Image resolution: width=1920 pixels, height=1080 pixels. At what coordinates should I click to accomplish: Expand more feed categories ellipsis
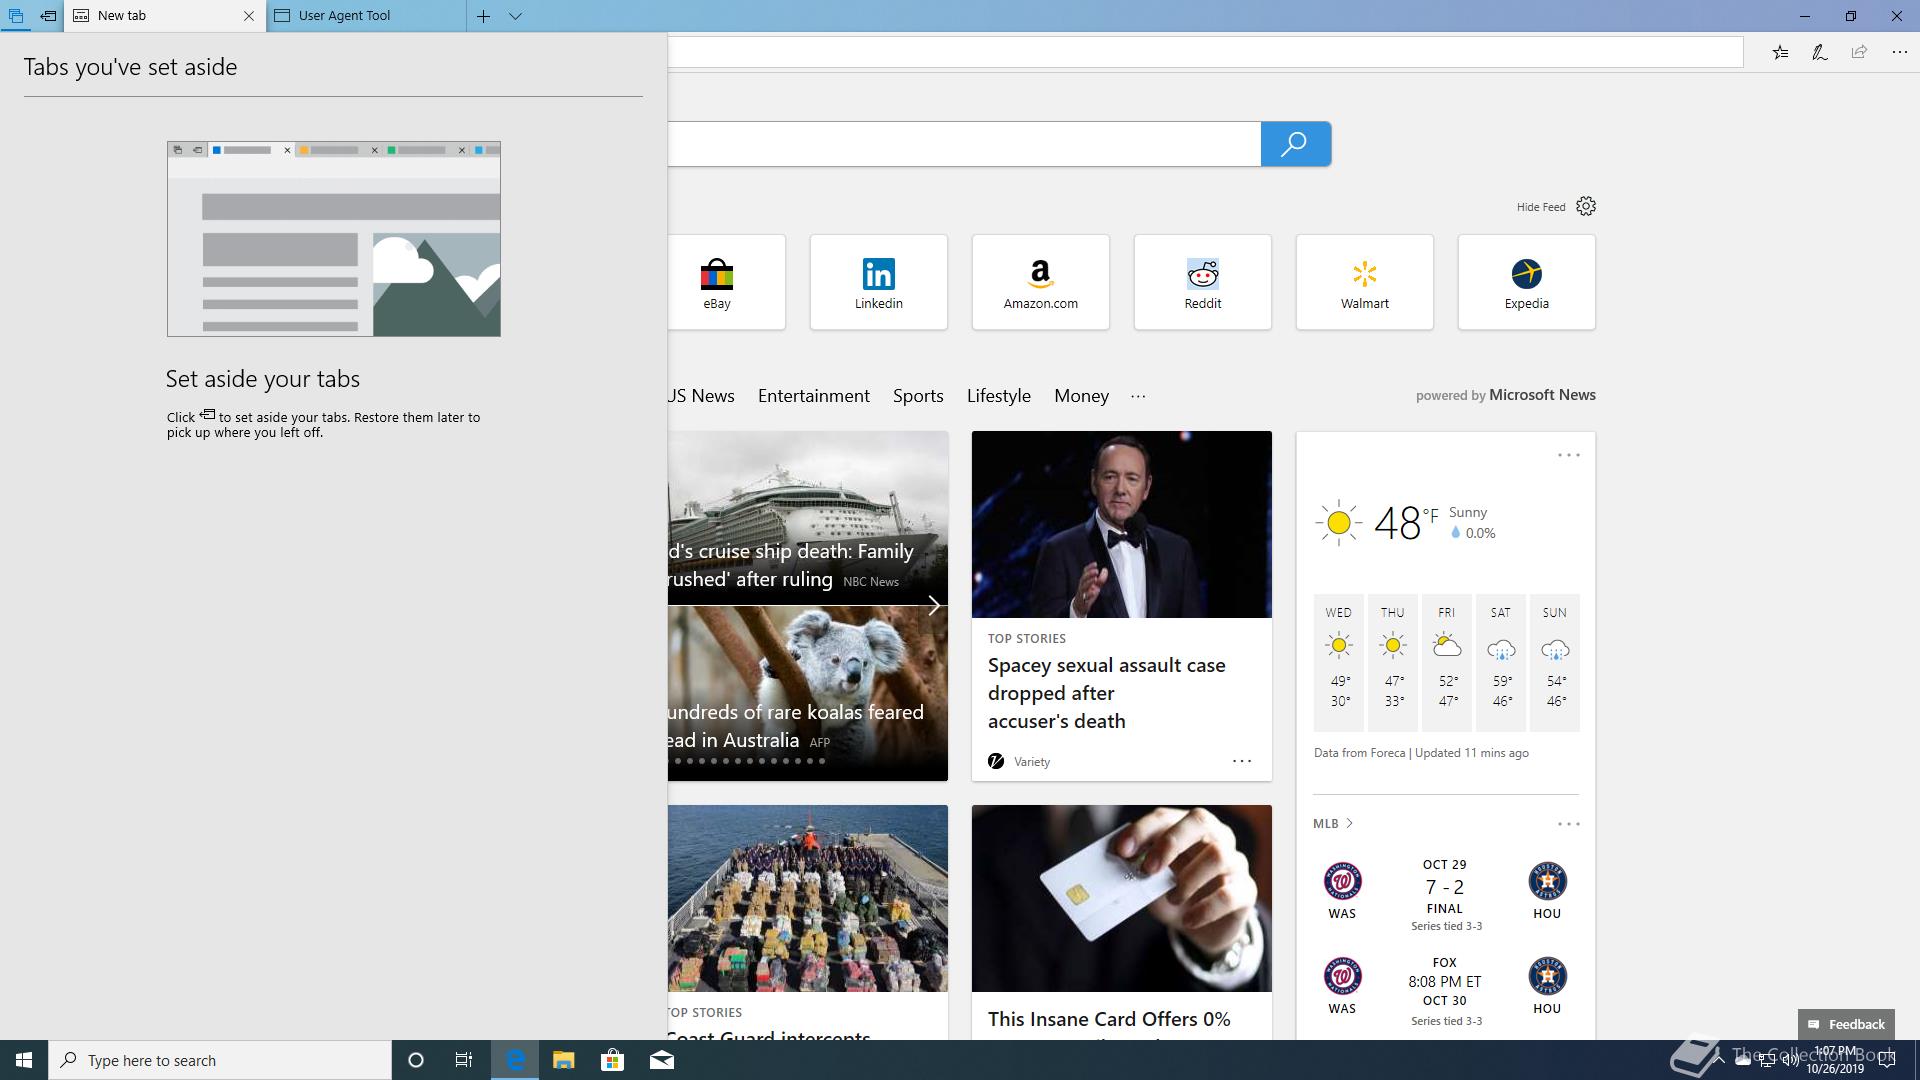[x=1138, y=396]
